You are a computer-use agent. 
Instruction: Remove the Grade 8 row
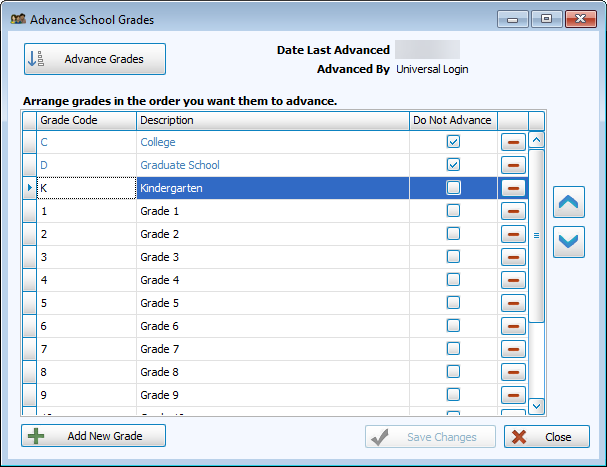513,372
